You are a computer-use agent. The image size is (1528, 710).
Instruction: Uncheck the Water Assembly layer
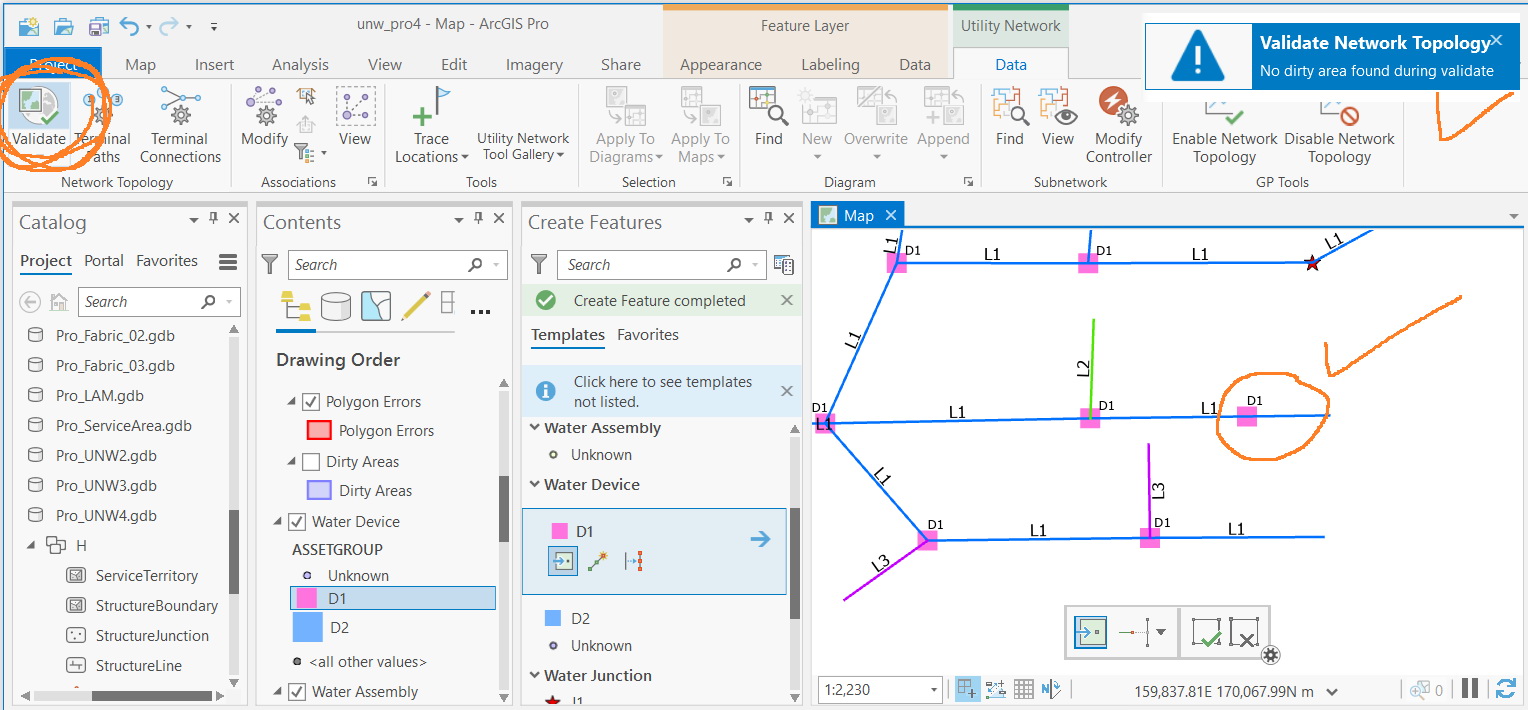tap(296, 692)
